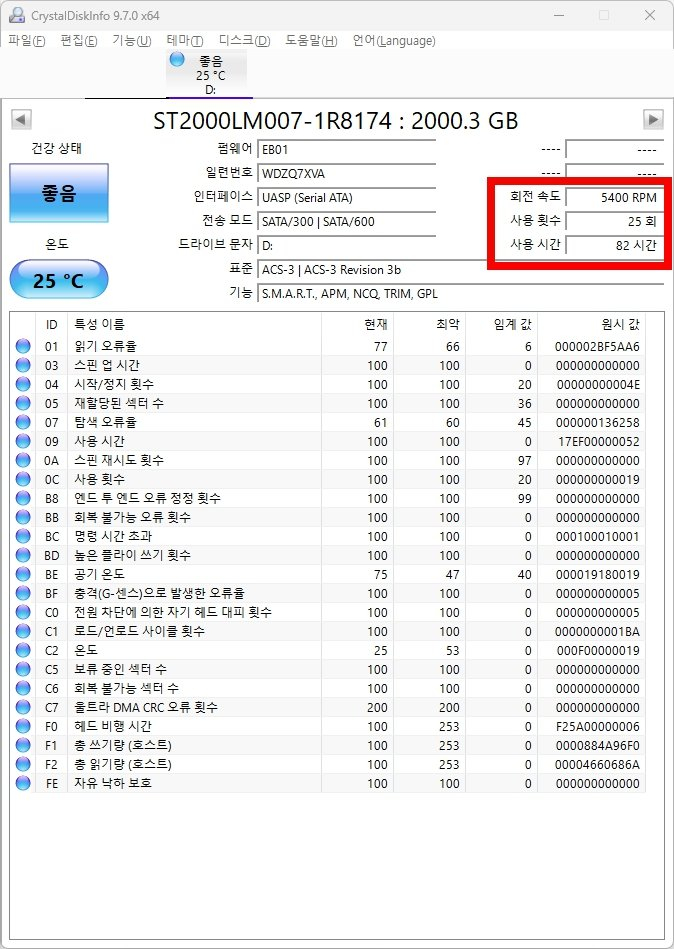Click status orb for row BB 회복 불가능 오류 횟수

pos(23,517)
